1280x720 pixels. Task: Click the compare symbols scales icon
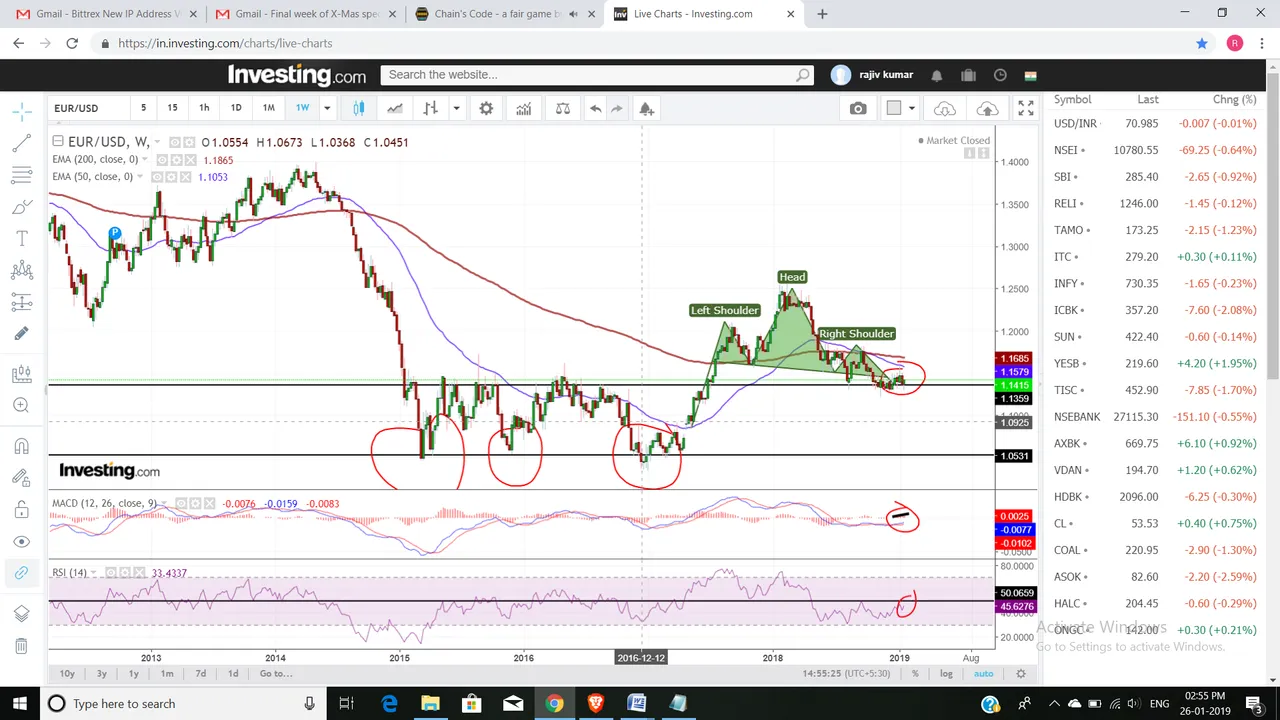[x=563, y=108]
